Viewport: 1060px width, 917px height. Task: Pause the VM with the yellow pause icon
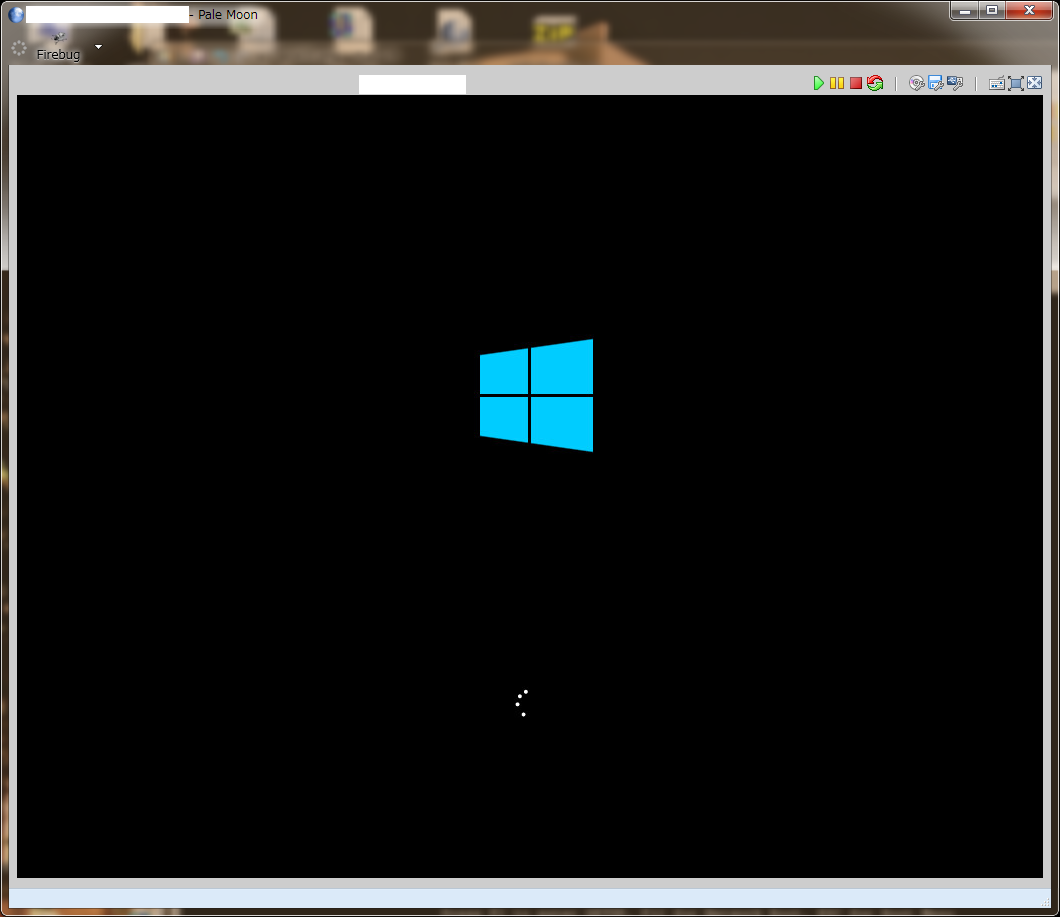coord(837,83)
